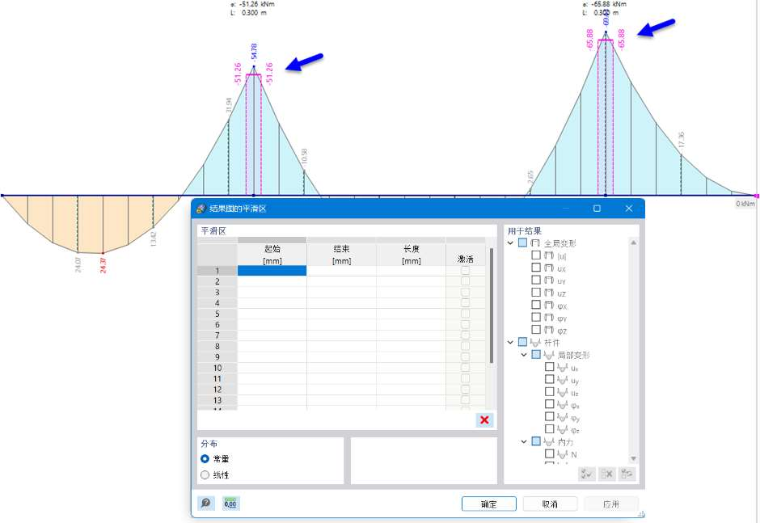The image size is (760, 523).
Task: Click the internal forces icon beside 内力
Action: (549, 442)
